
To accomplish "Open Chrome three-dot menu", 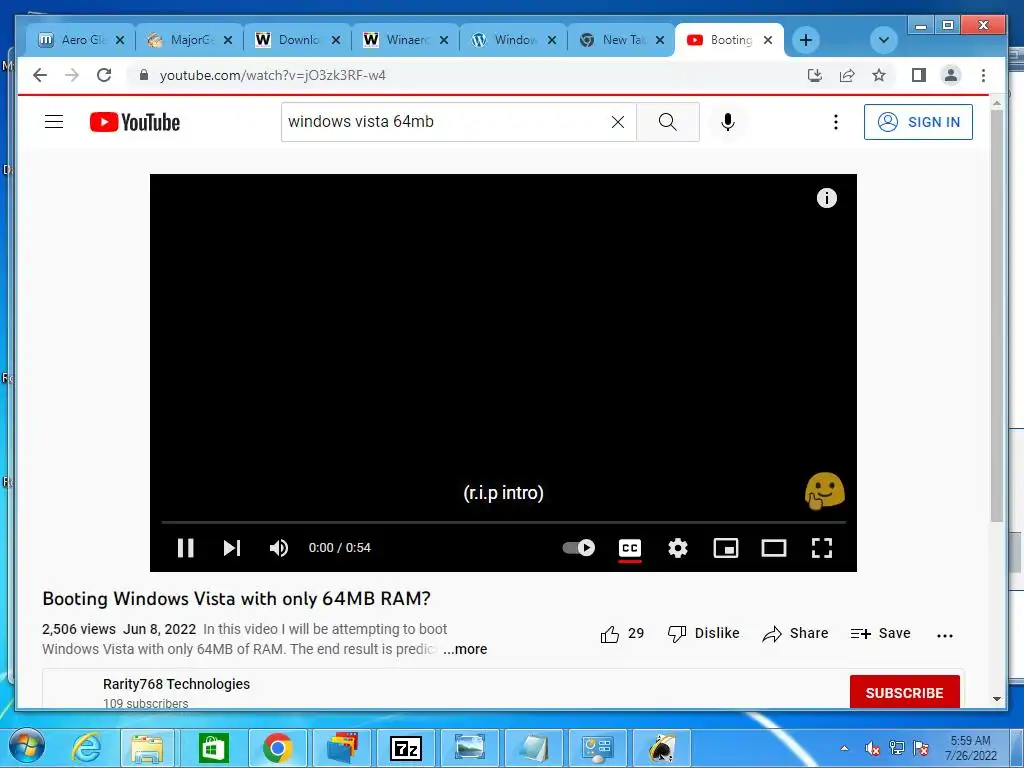I will click(983, 75).
